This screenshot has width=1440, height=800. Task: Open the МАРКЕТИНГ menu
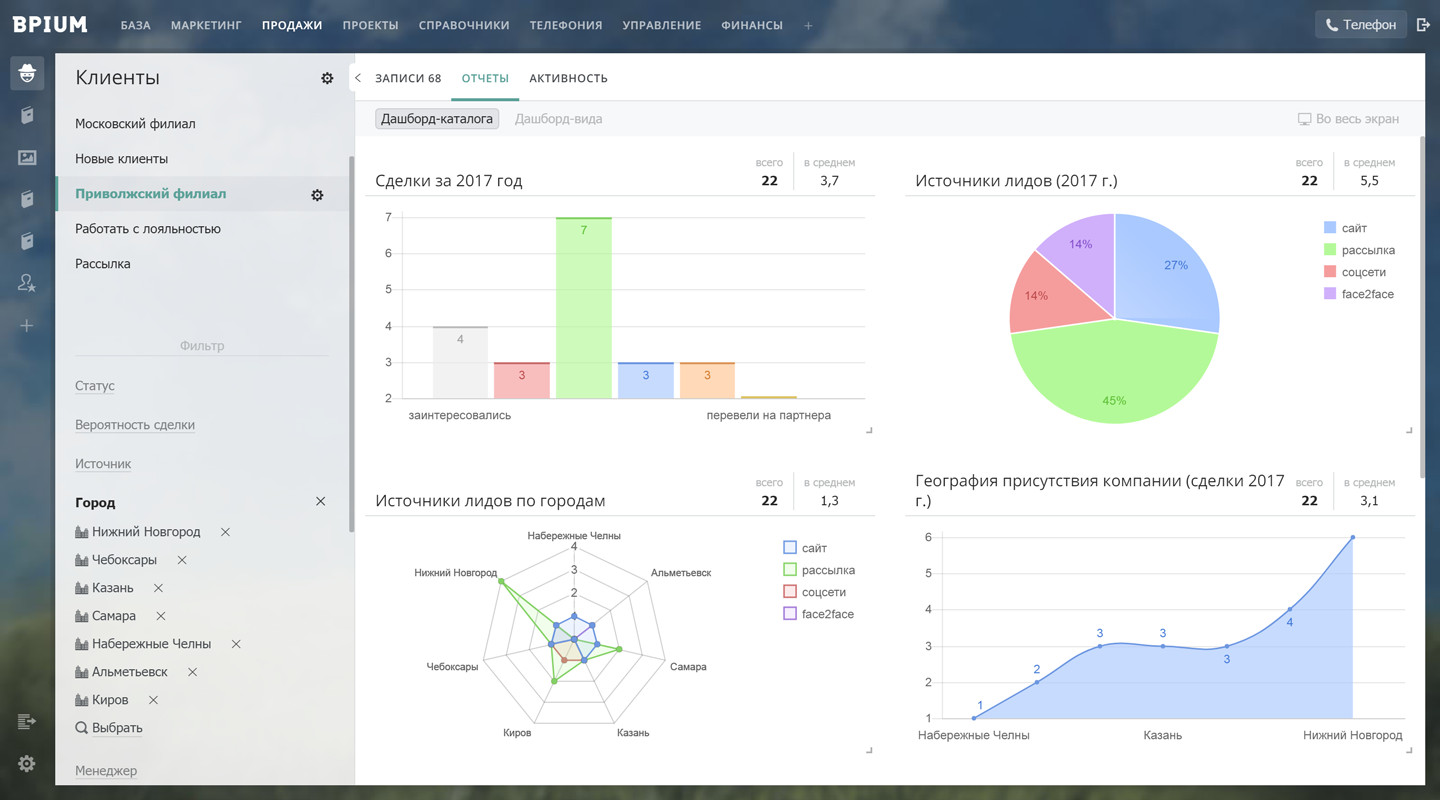206,25
